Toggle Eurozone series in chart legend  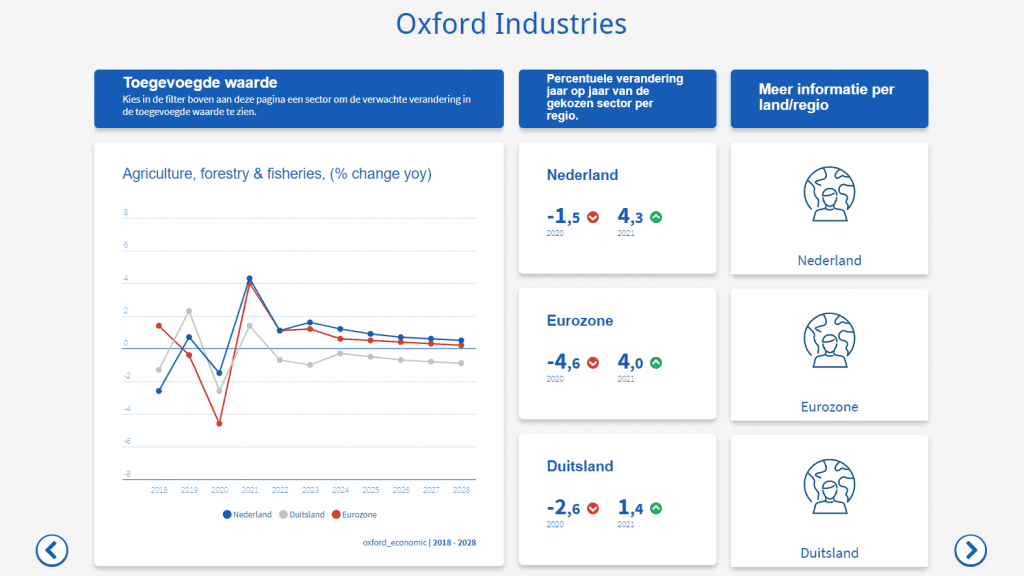tap(354, 514)
